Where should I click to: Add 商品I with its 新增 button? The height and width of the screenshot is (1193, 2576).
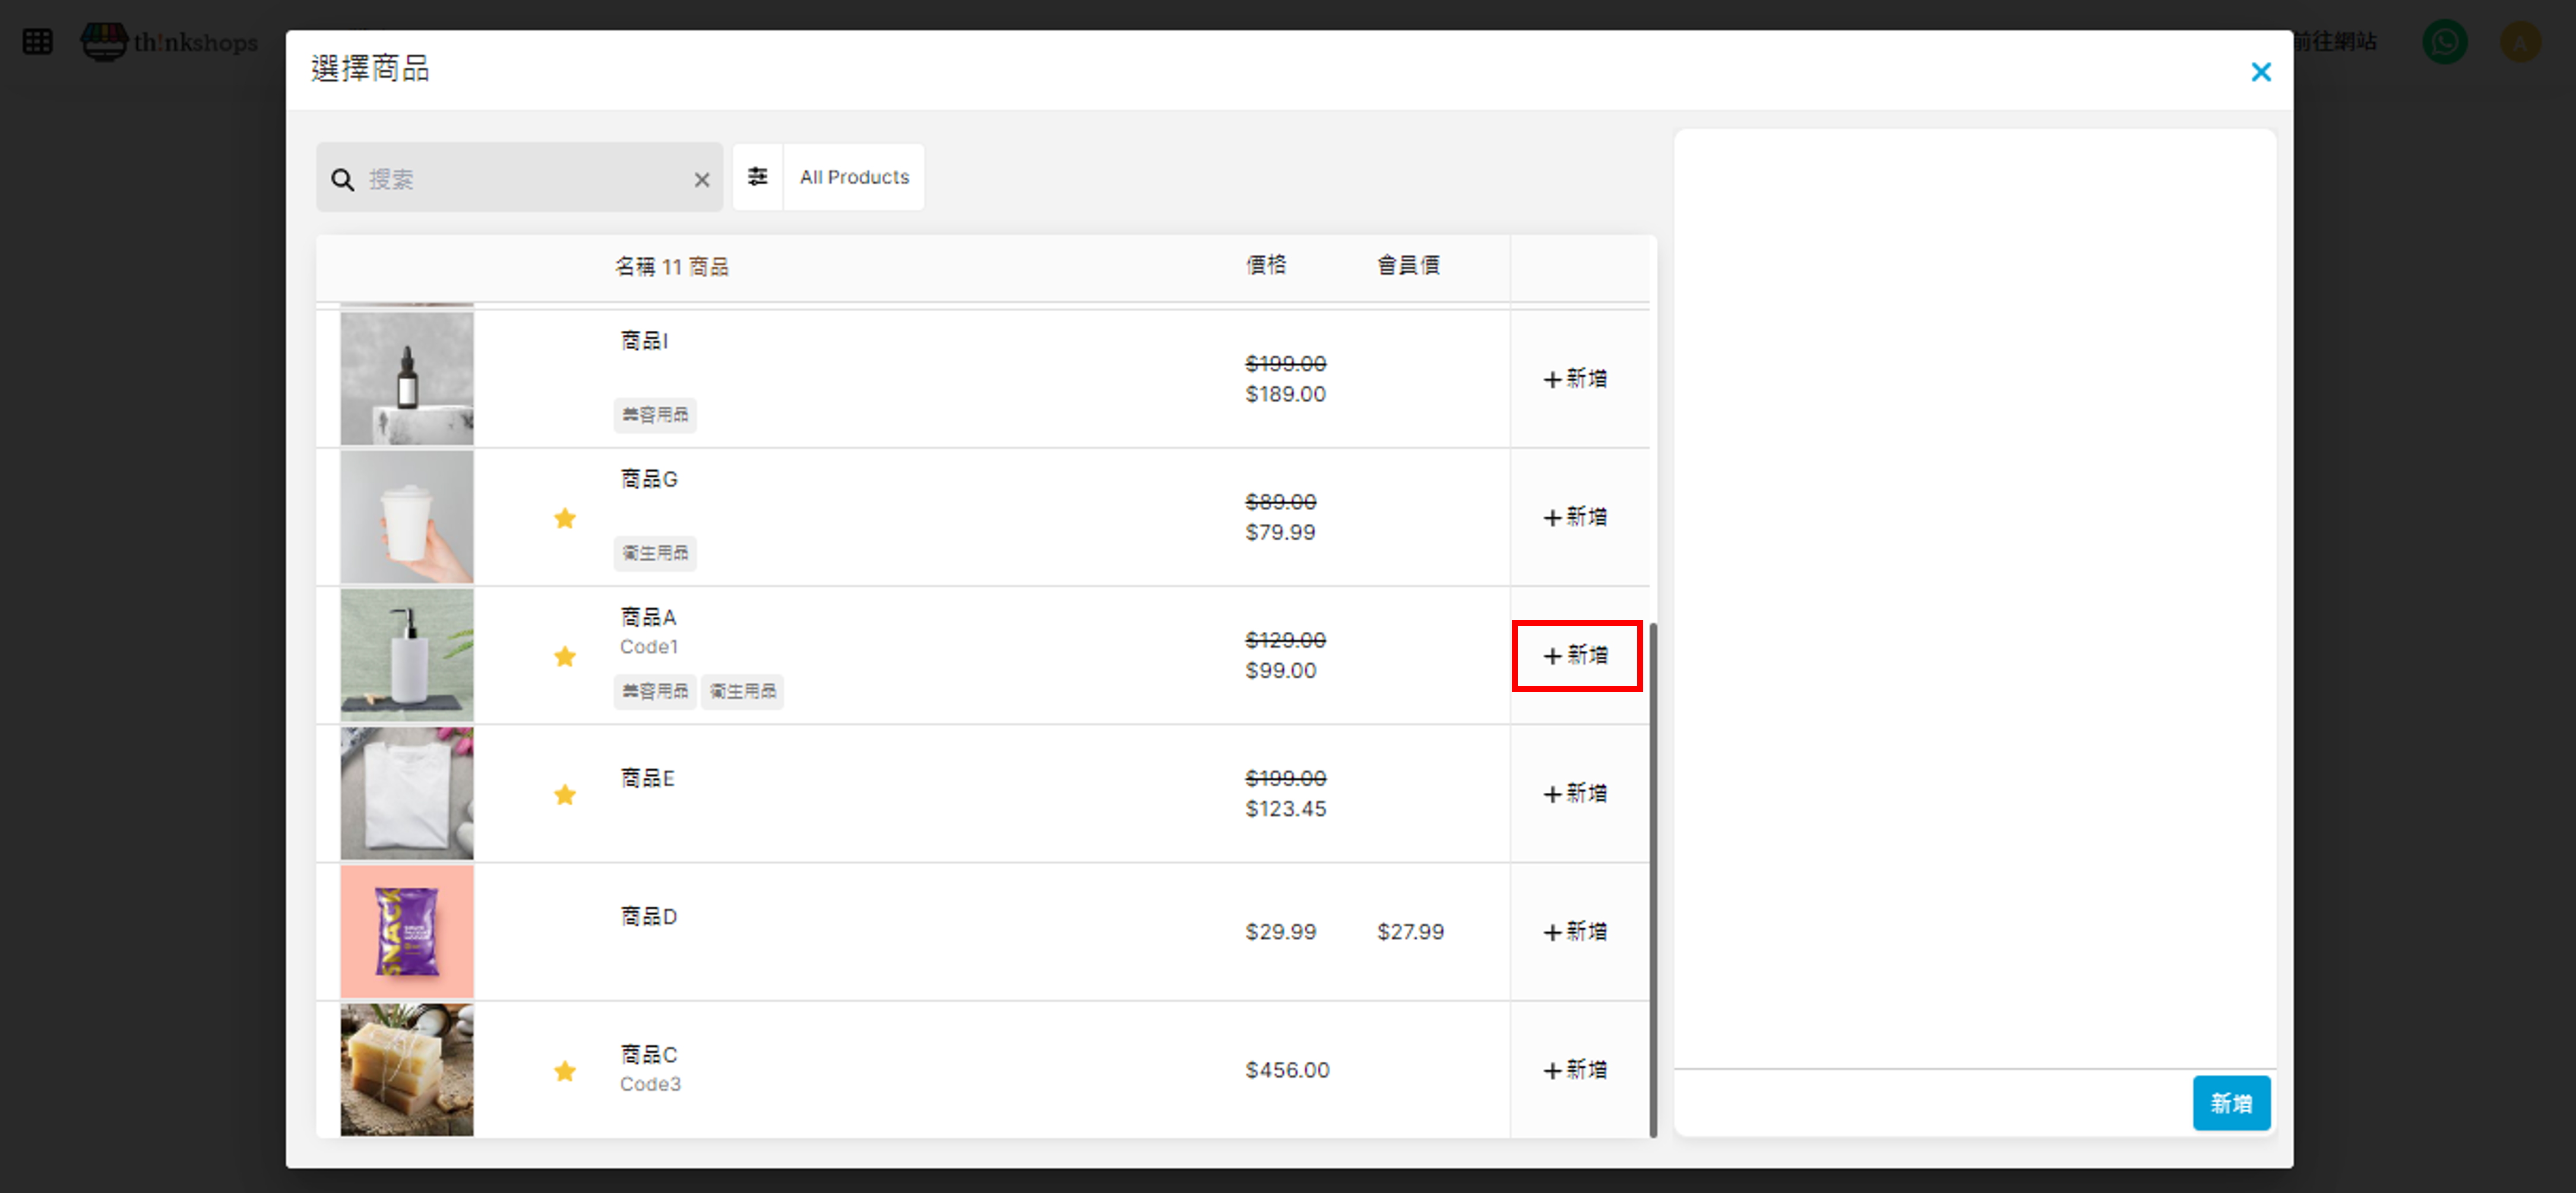(1575, 379)
